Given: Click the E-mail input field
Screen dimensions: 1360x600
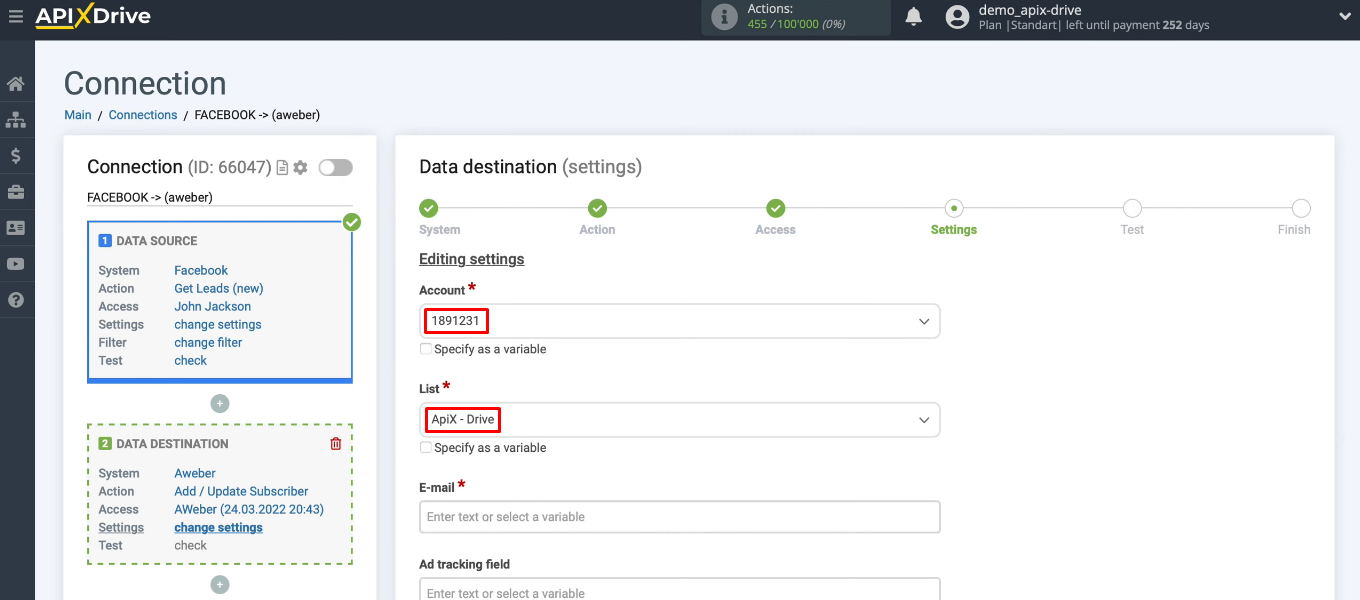Looking at the screenshot, I should 680,517.
